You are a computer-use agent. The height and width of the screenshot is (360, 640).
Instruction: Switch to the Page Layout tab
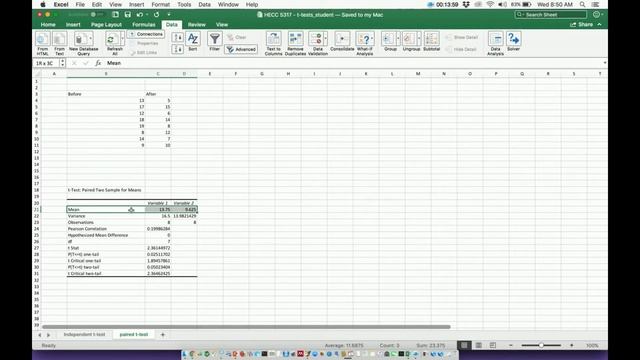(106, 24)
